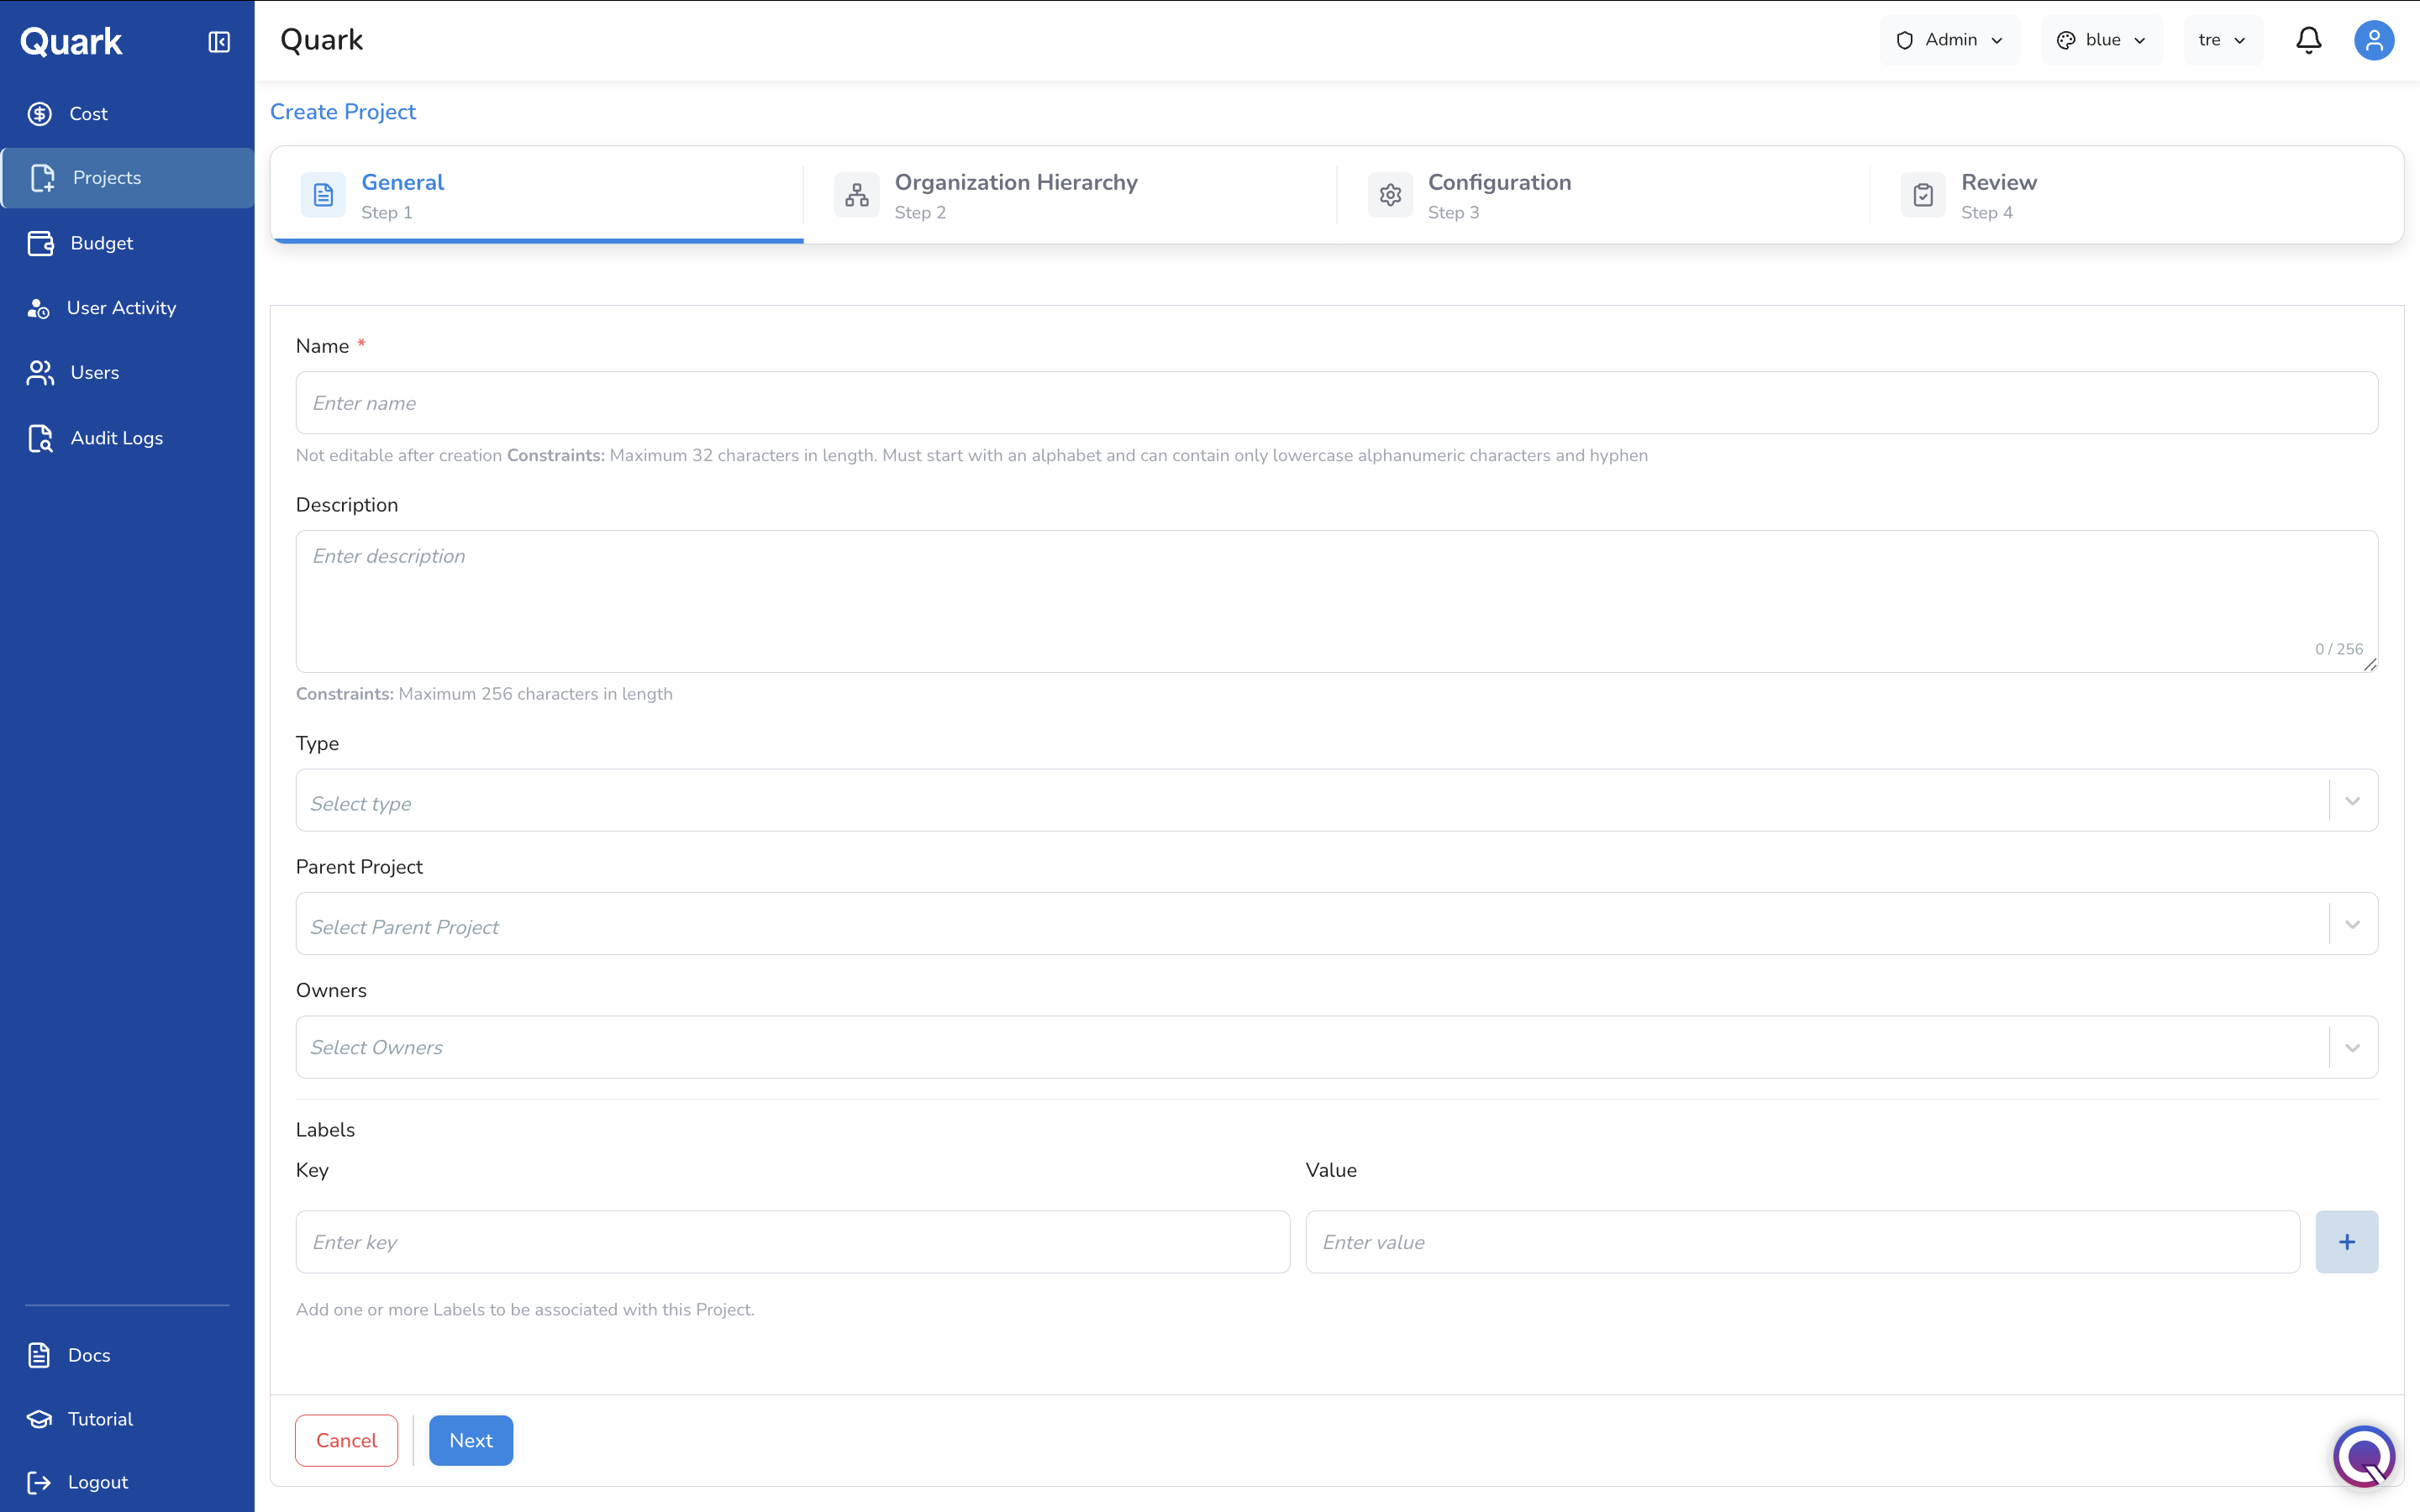Viewport: 2420px width, 1512px height.
Task: Click the Quark logo in sidebar
Action: pos(71,42)
